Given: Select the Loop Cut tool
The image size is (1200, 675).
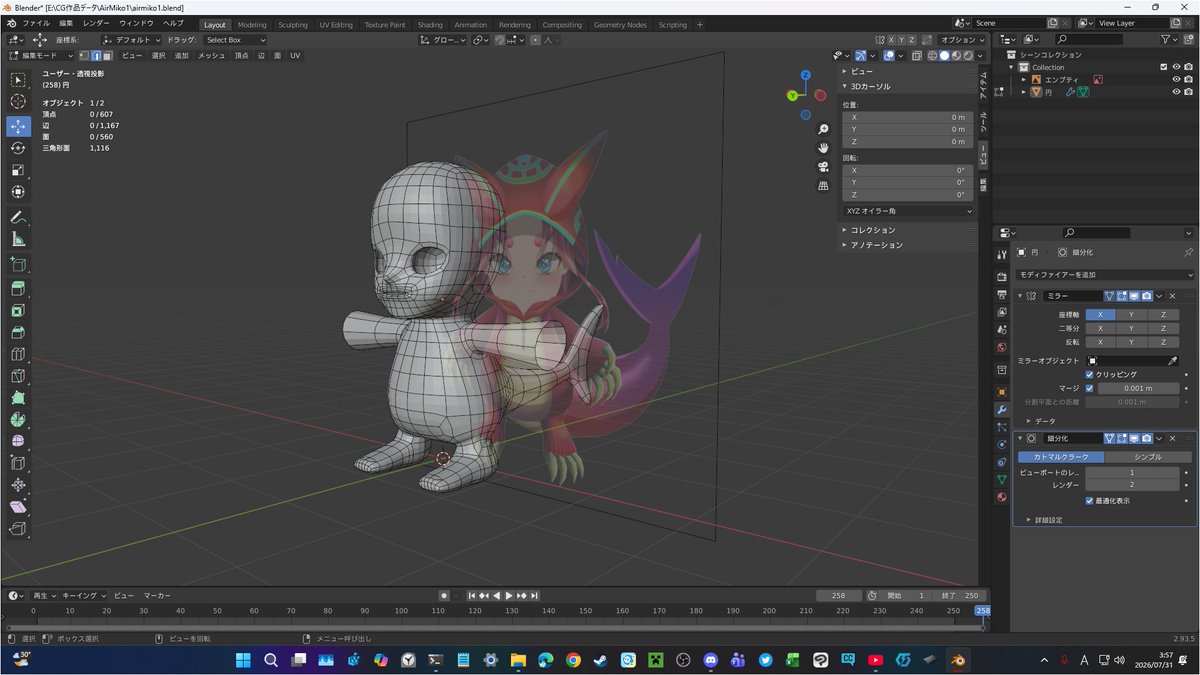Looking at the screenshot, I should [x=18, y=354].
